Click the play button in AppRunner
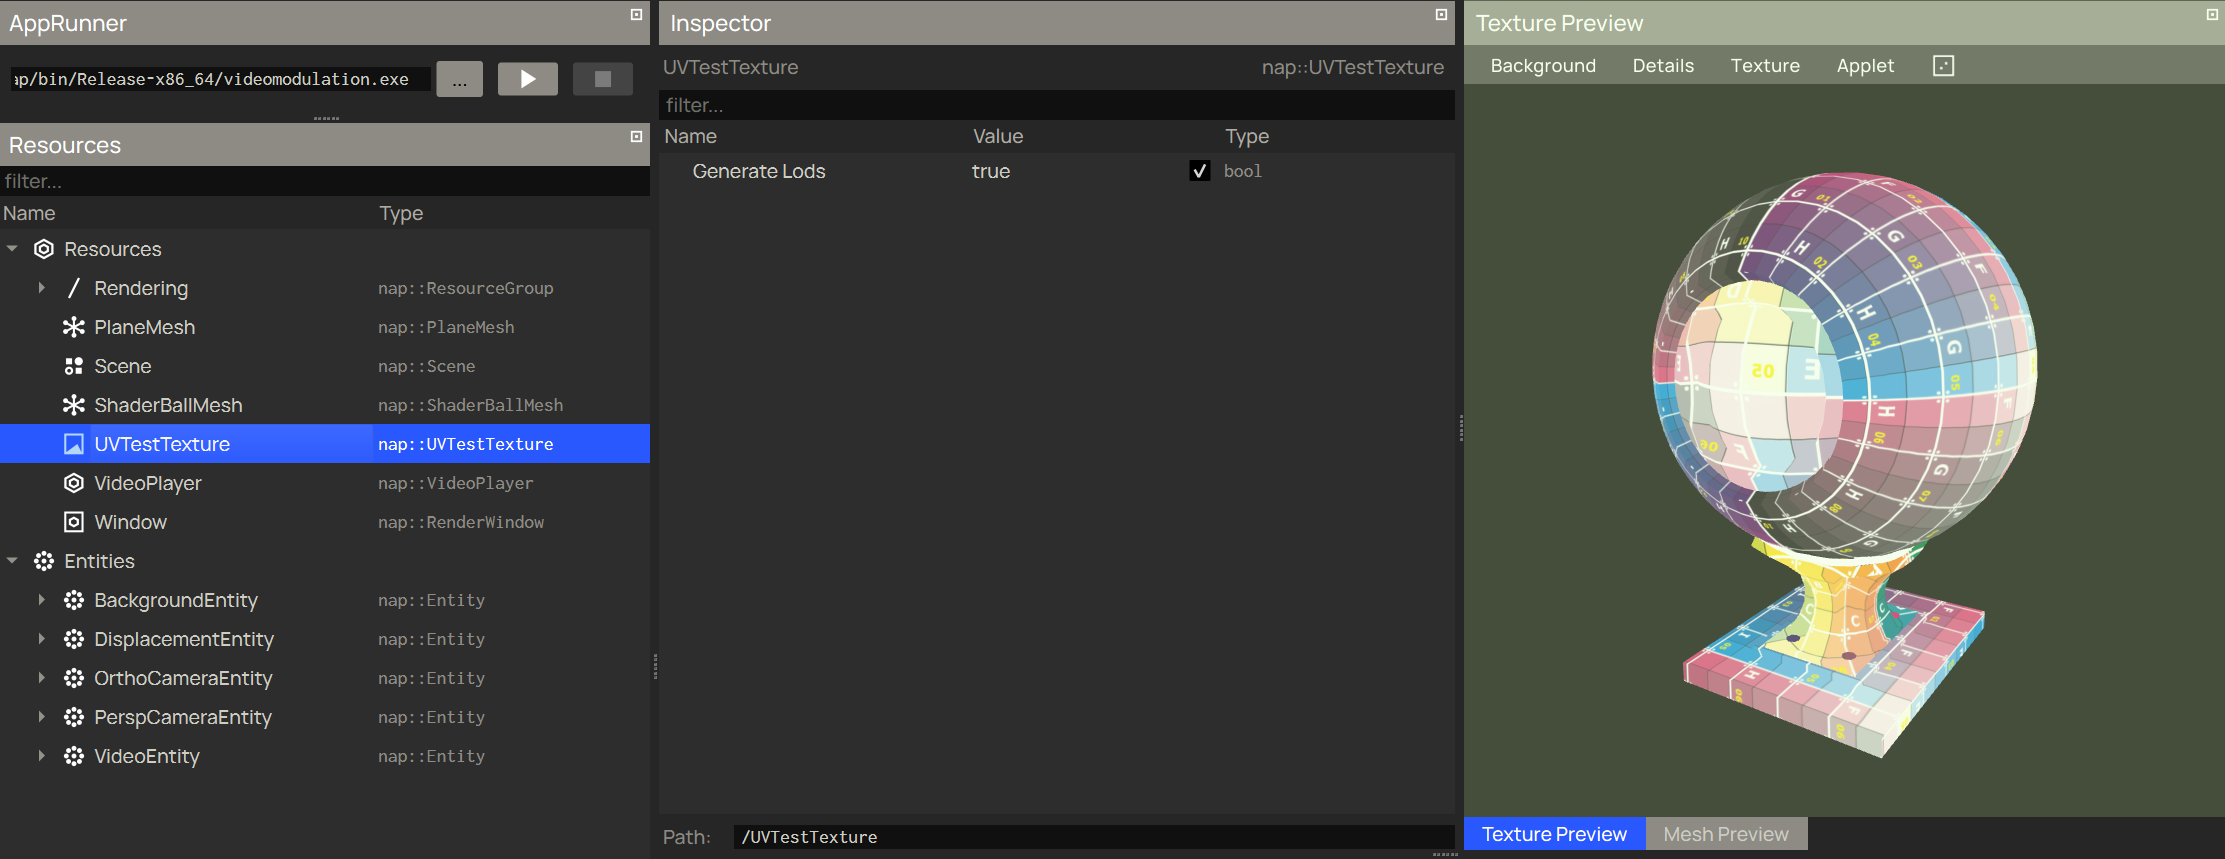 [527, 79]
